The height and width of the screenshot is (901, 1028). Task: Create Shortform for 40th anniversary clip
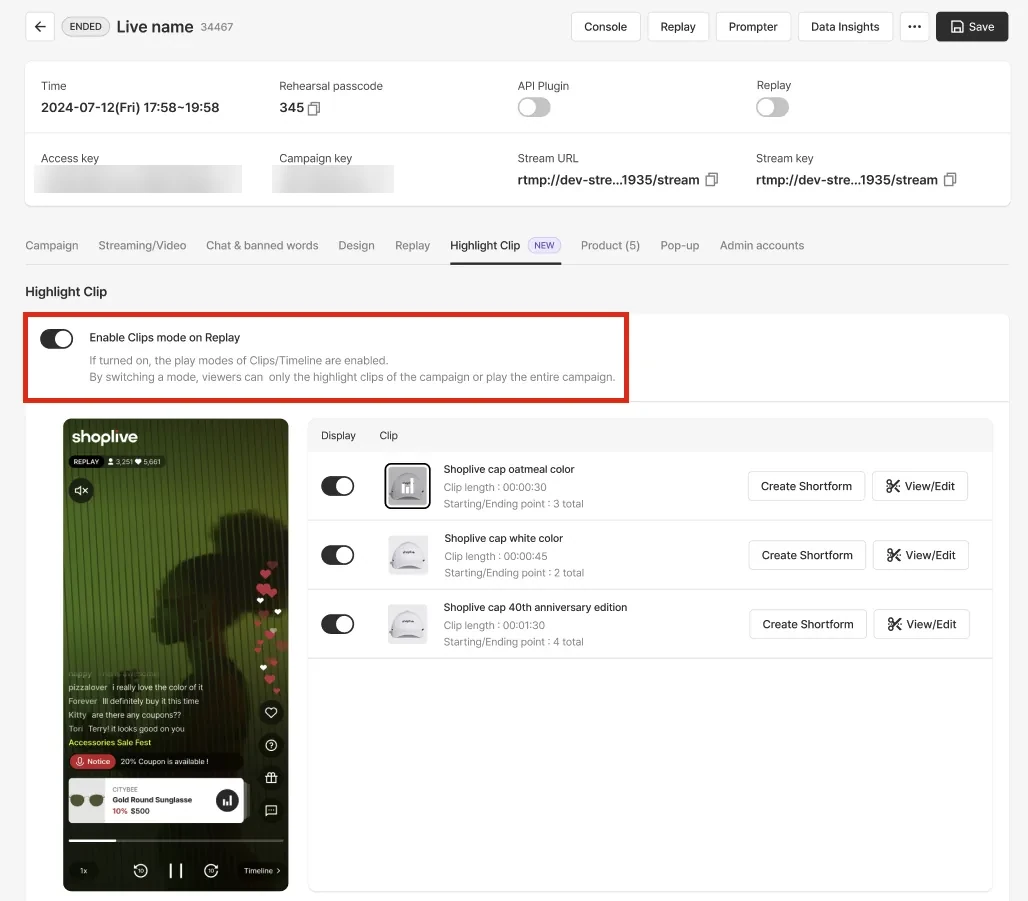[x=808, y=624]
